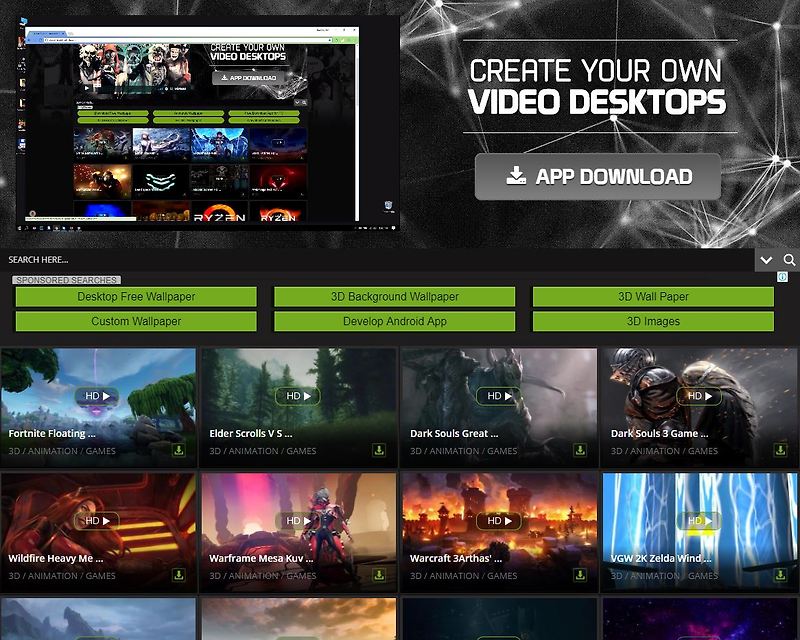
Task: Download the Warframe Mesa Kuv wallpaper
Action: pos(379,575)
